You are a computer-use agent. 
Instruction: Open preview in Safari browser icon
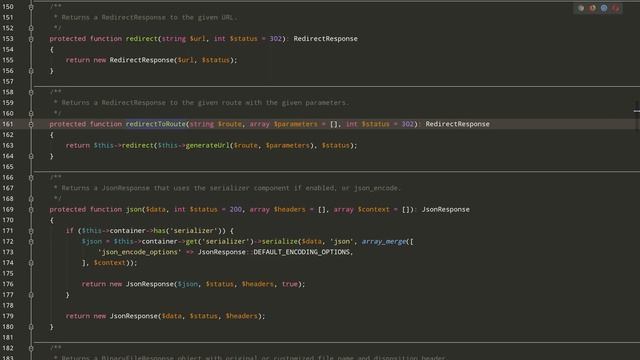(604, 8)
